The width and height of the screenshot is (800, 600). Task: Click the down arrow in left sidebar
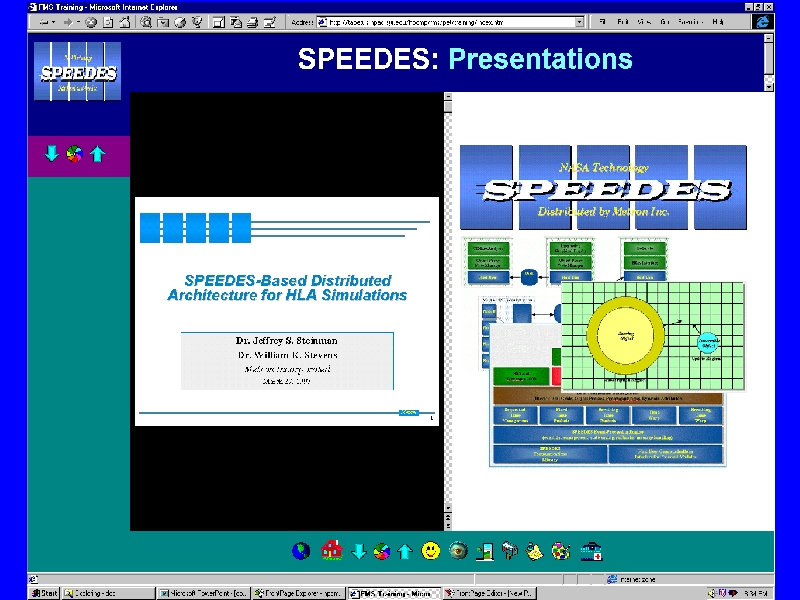[52, 154]
